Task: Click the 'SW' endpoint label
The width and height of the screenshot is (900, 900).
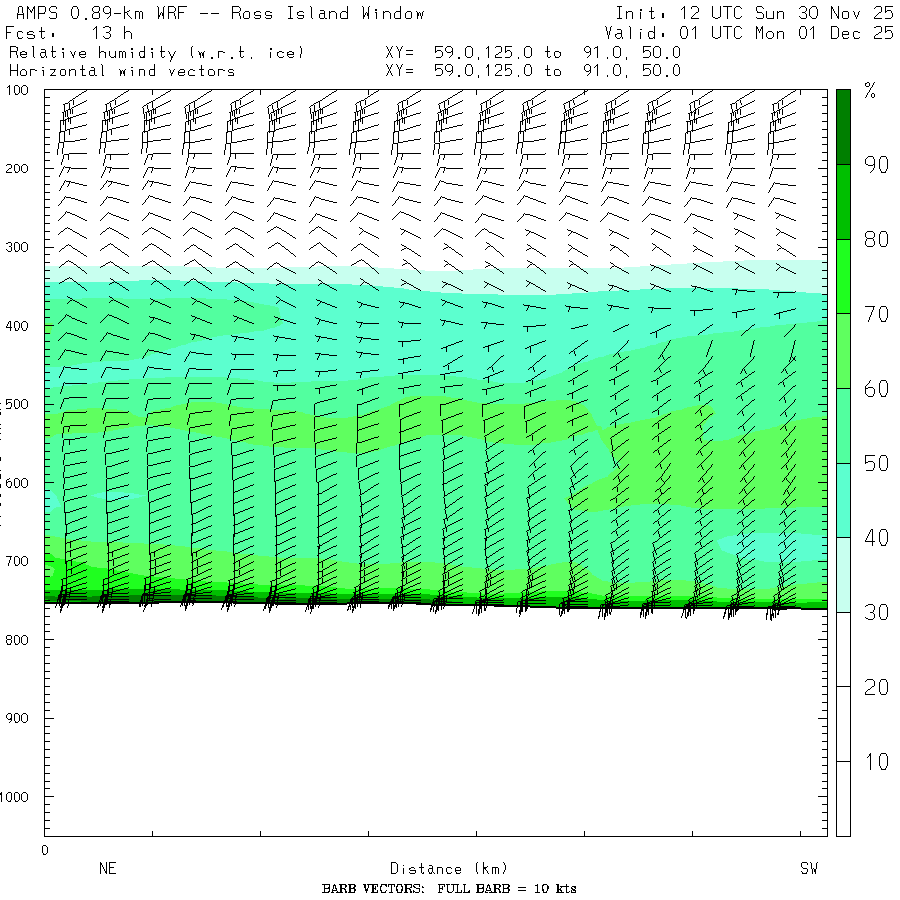Action: coord(809,868)
